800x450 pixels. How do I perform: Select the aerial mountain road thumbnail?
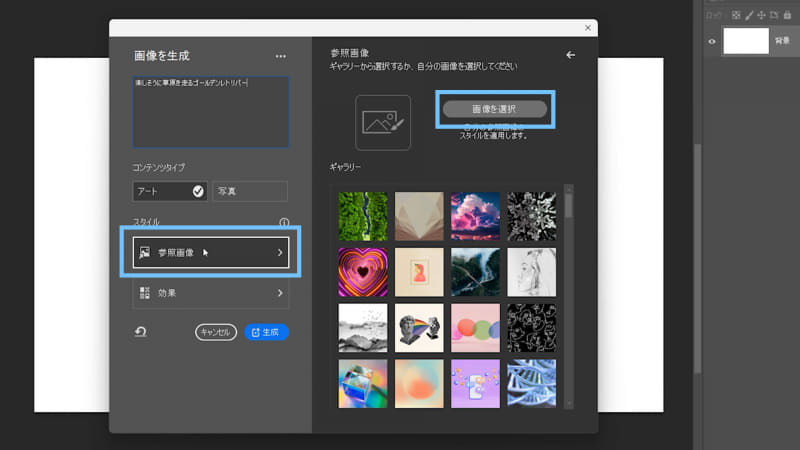tap(475, 272)
